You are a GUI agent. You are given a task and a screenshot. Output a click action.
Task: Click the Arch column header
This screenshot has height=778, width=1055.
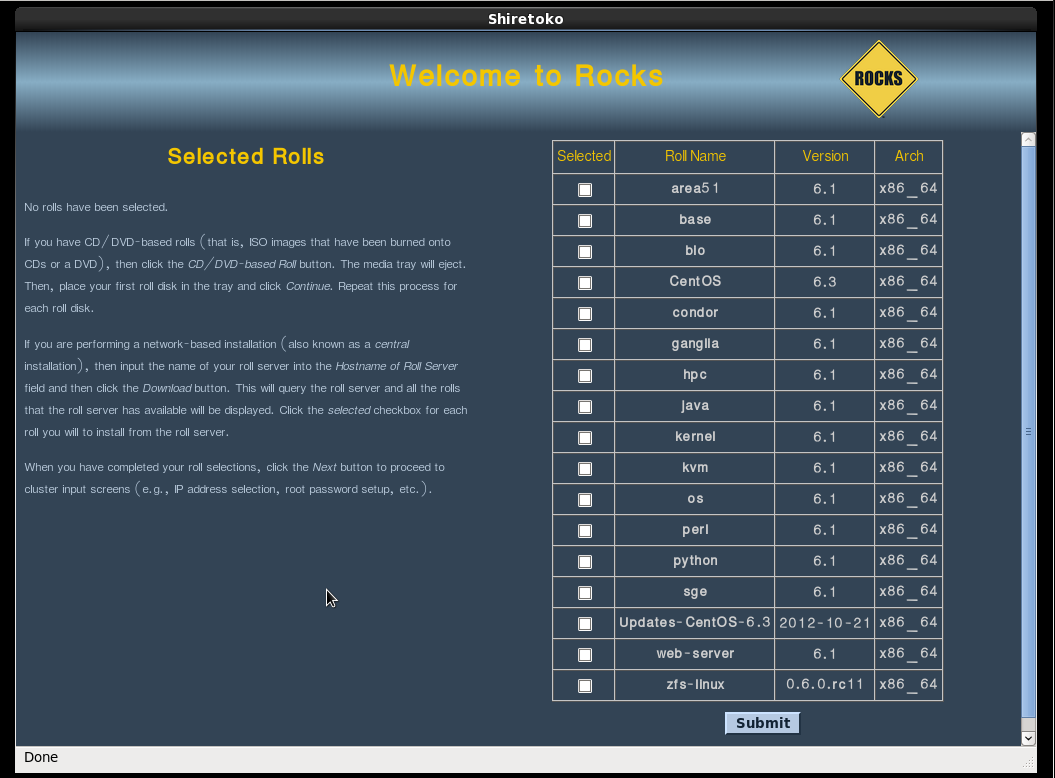tap(908, 156)
